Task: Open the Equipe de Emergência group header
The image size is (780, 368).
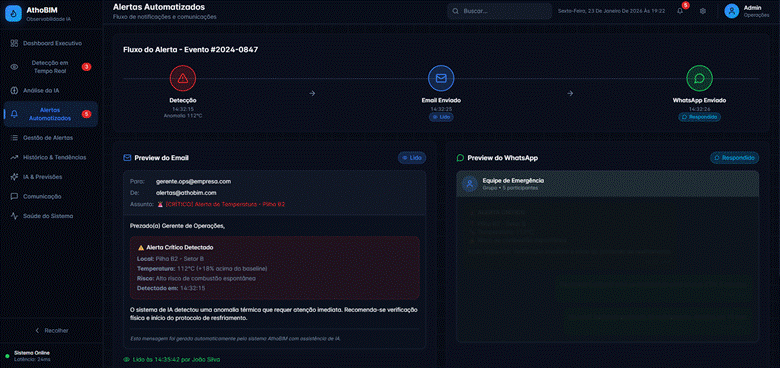Action: click(x=607, y=184)
